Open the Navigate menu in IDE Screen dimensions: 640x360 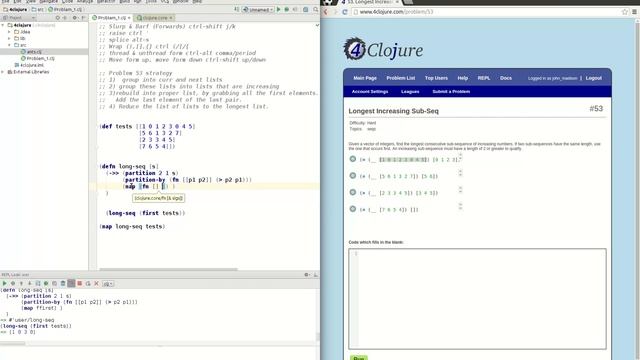[49, 2]
